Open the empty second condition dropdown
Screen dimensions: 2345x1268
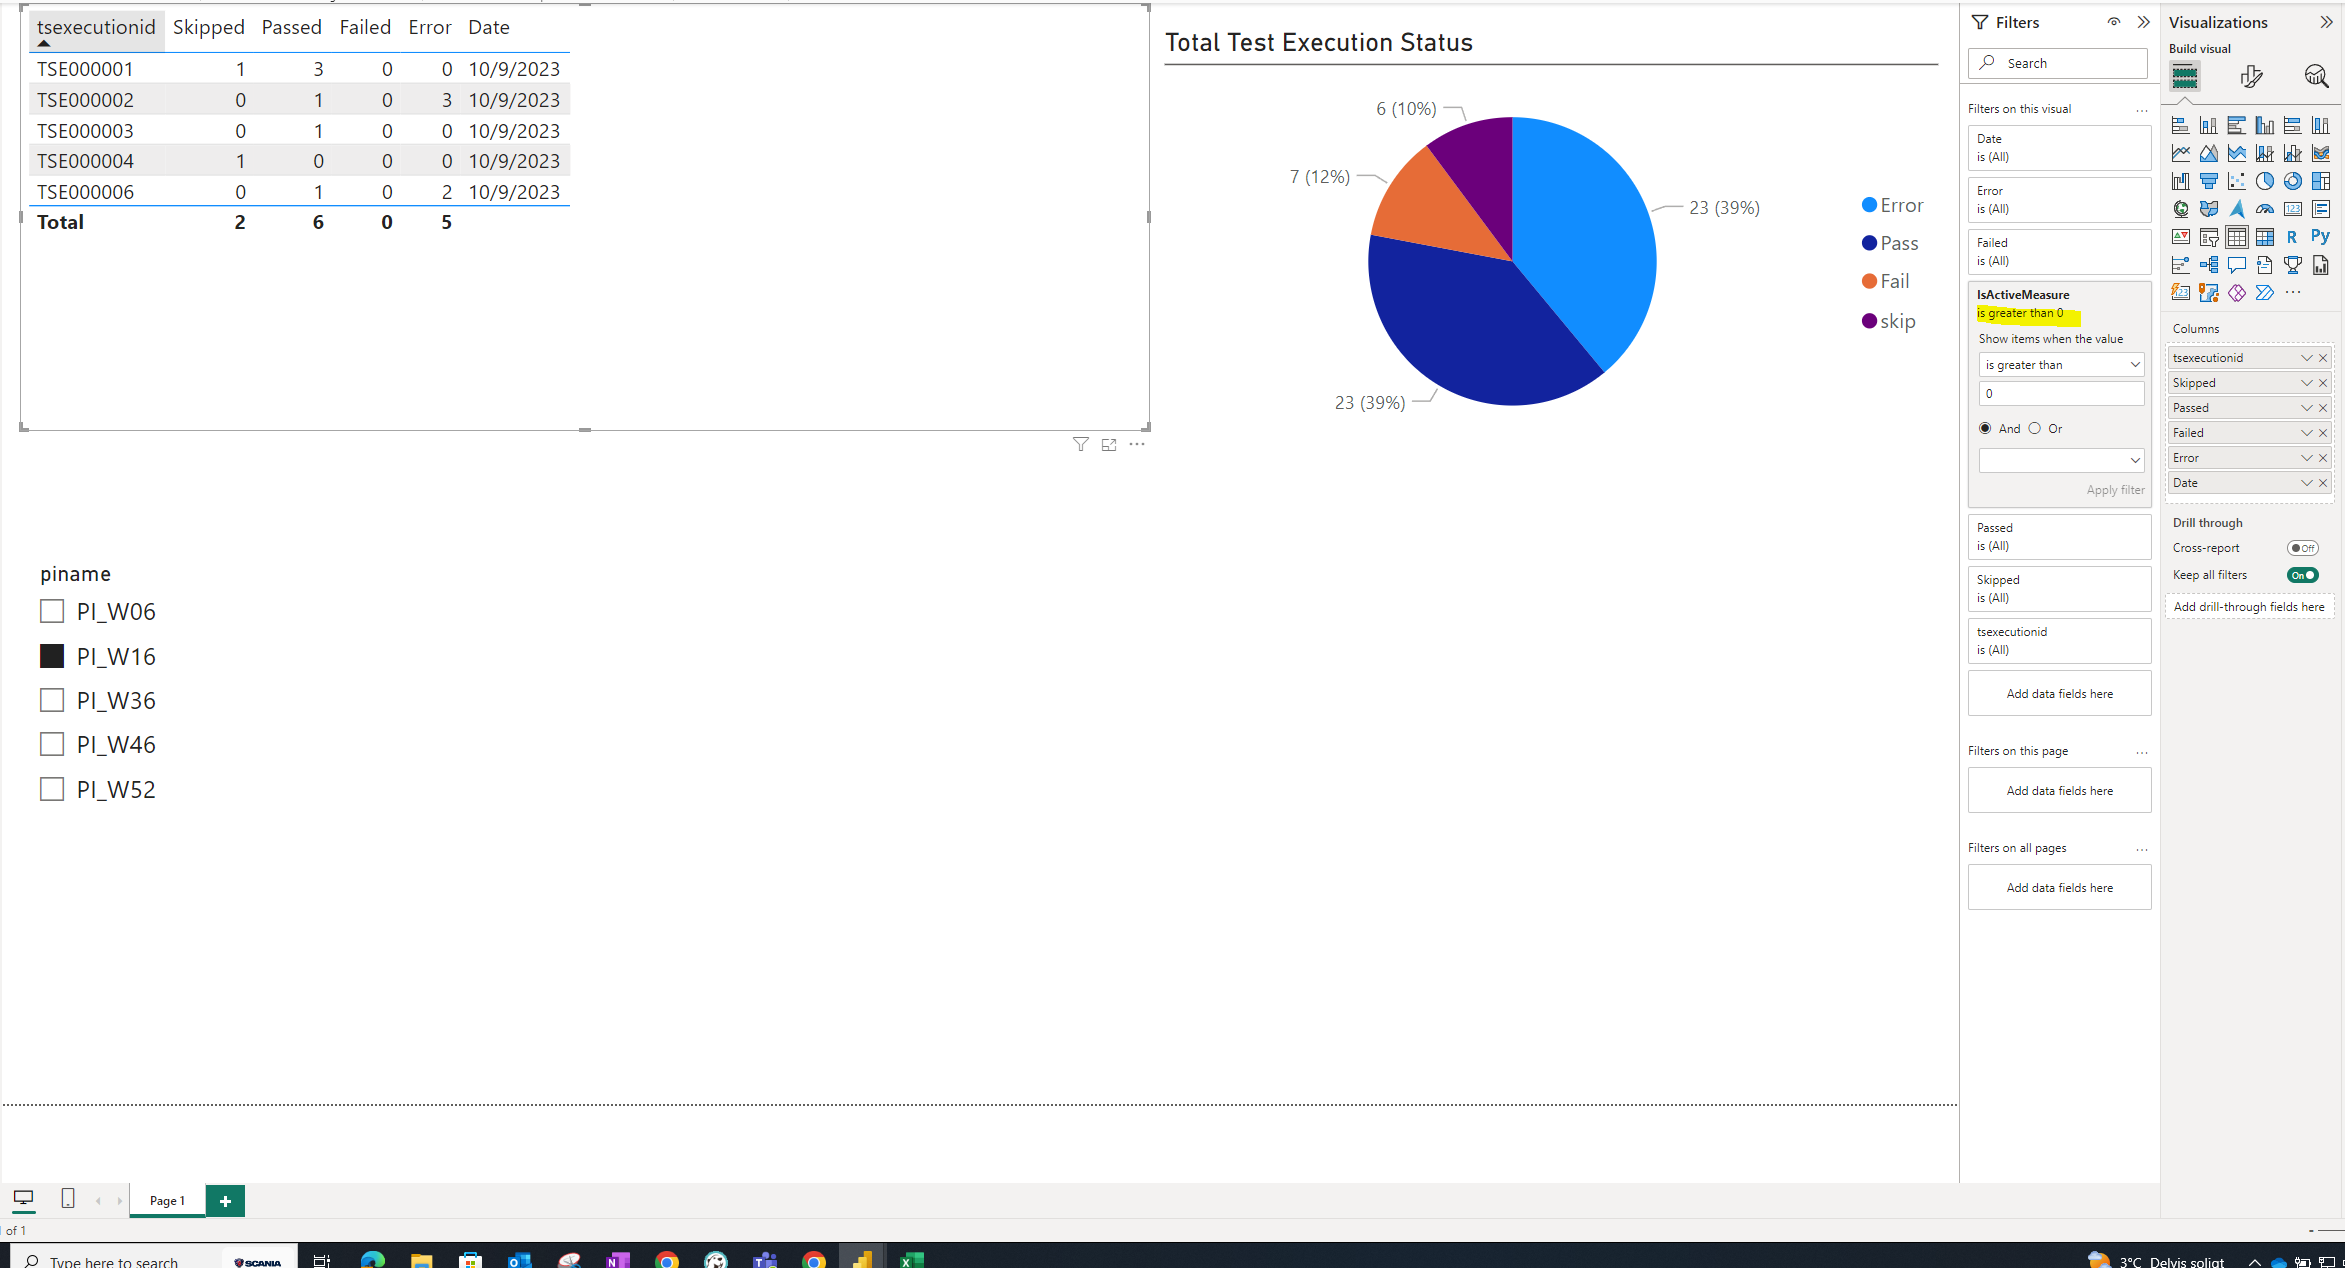tap(2061, 460)
